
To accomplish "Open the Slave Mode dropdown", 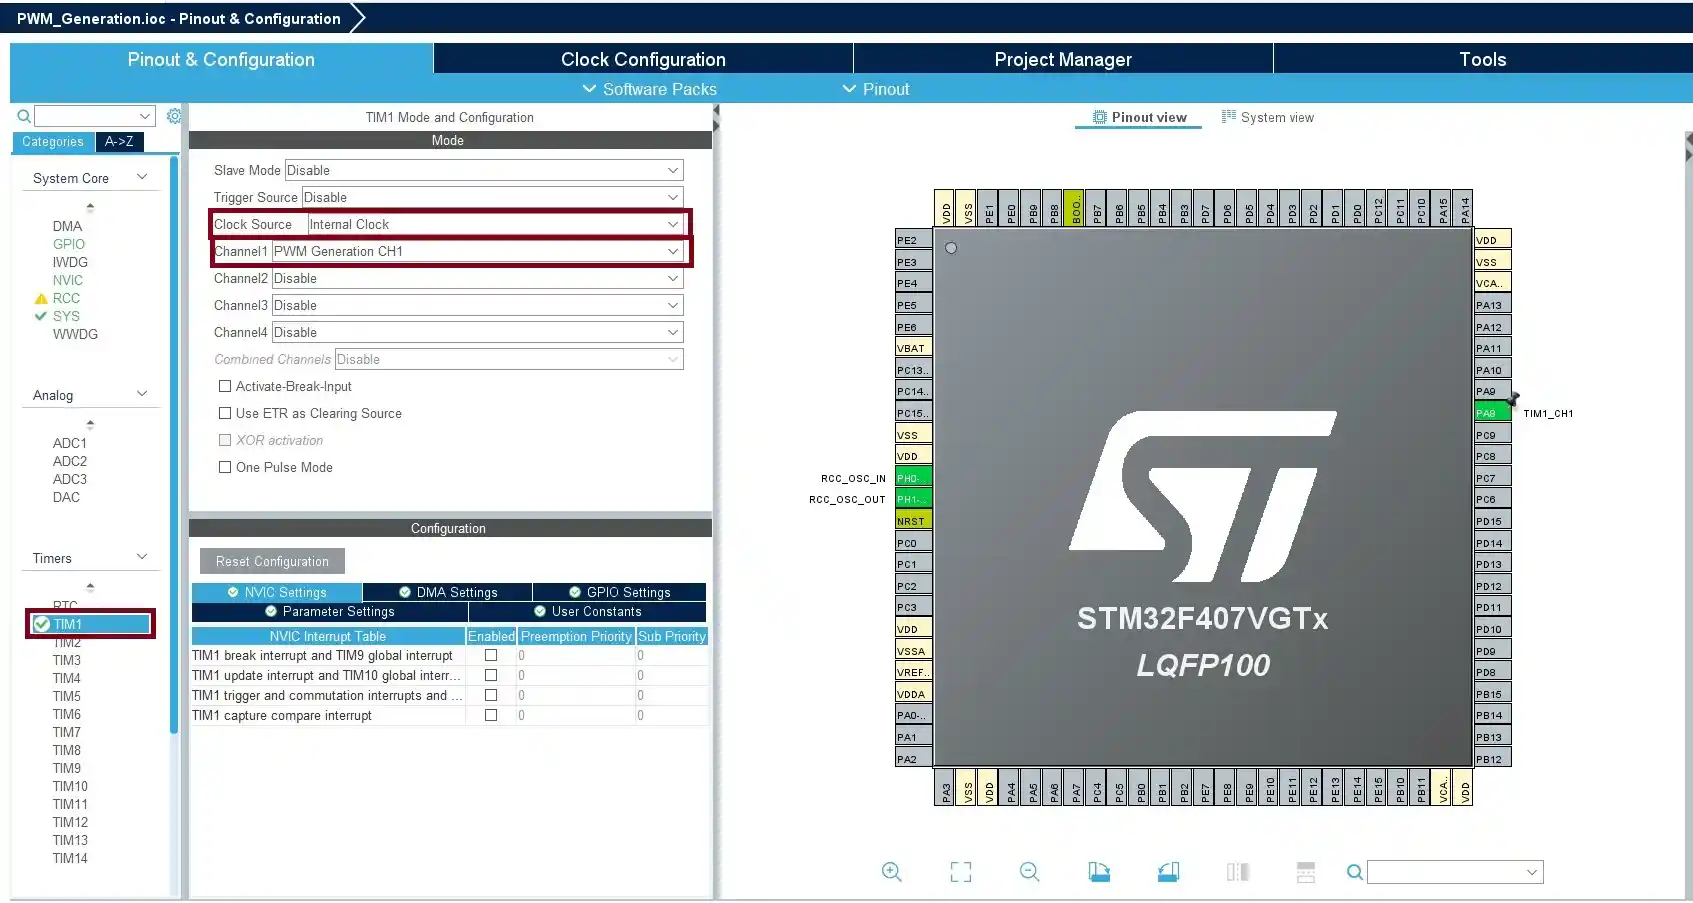I will [x=484, y=170].
